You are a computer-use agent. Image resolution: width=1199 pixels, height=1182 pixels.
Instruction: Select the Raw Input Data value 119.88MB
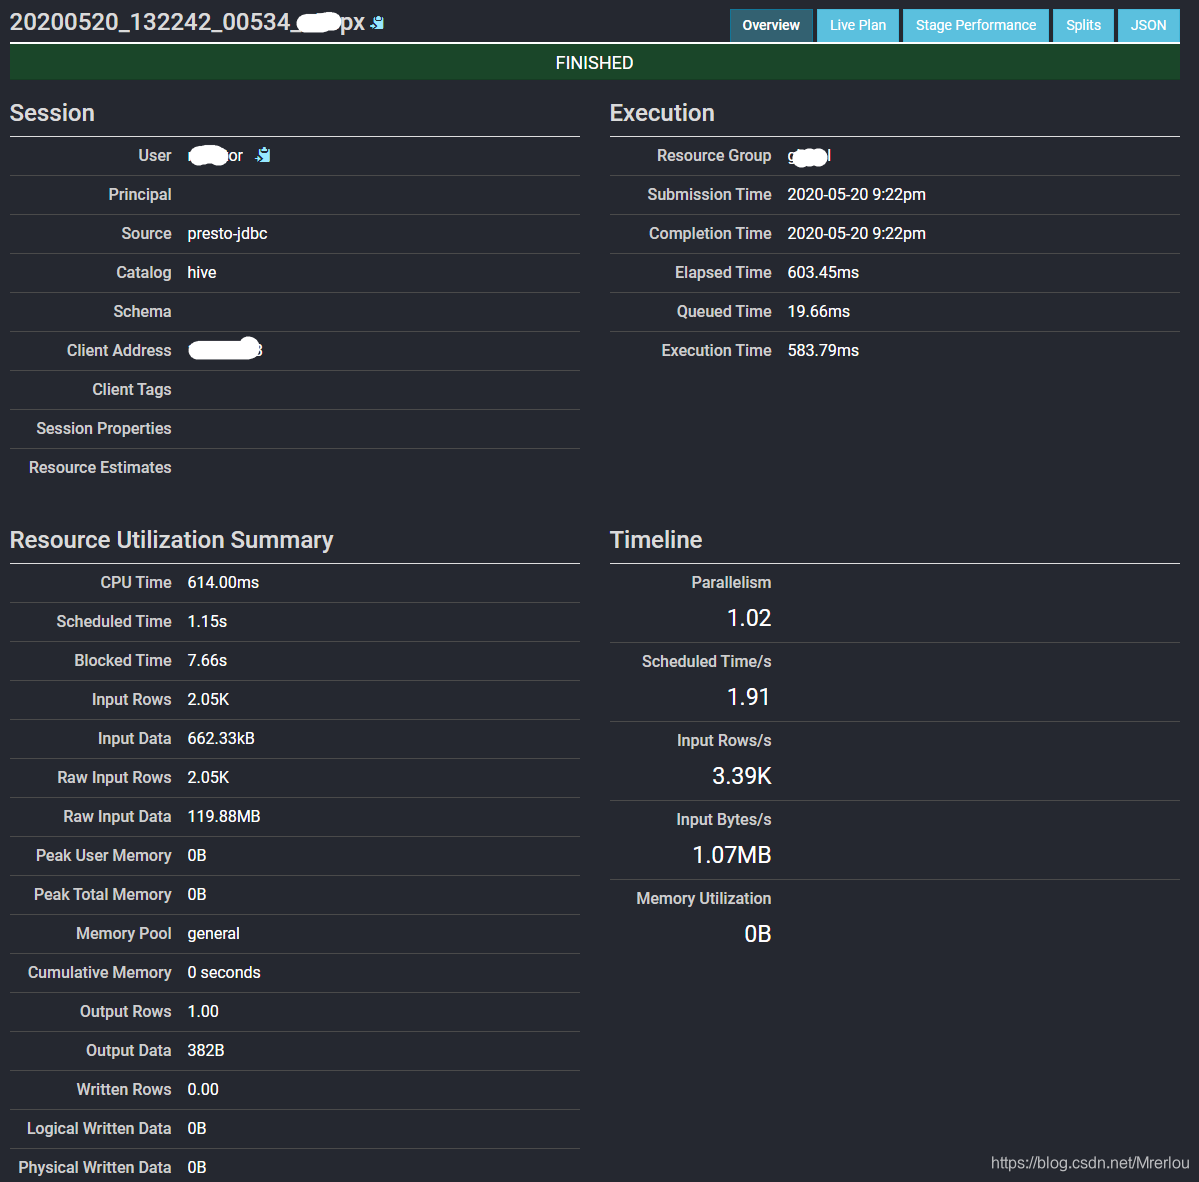pos(224,817)
